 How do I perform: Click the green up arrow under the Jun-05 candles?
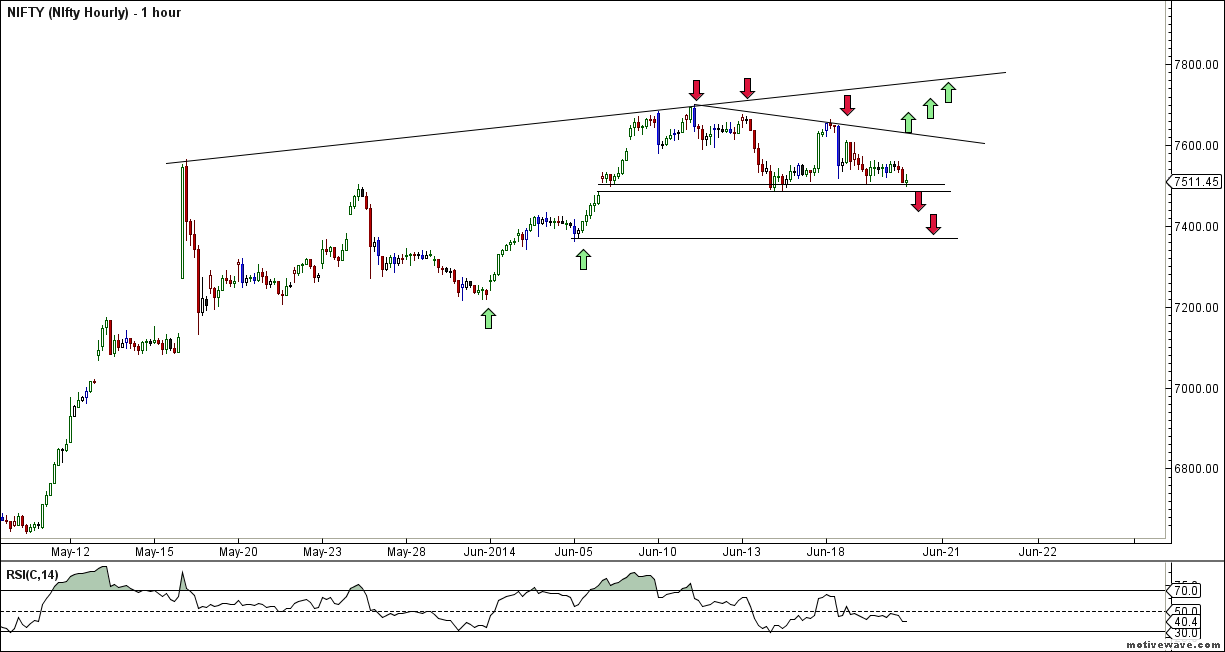coord(583,260)
